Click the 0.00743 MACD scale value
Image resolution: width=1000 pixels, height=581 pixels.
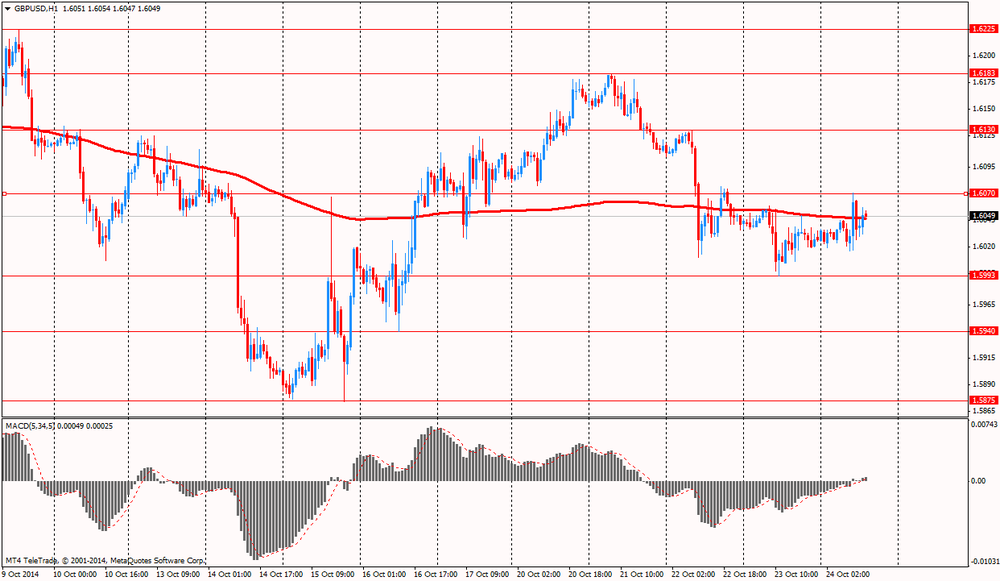[983, 425]
